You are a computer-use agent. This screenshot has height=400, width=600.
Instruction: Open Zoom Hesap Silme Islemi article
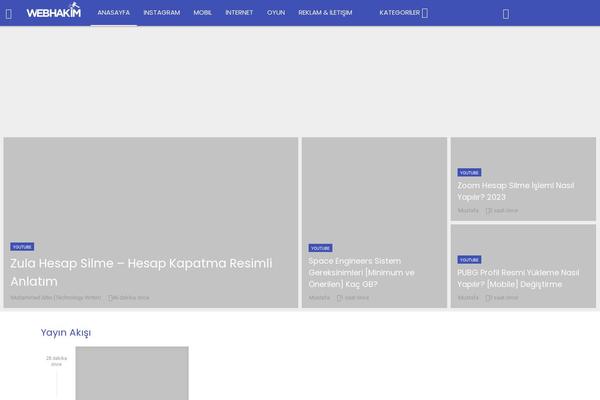click(515, 191)
